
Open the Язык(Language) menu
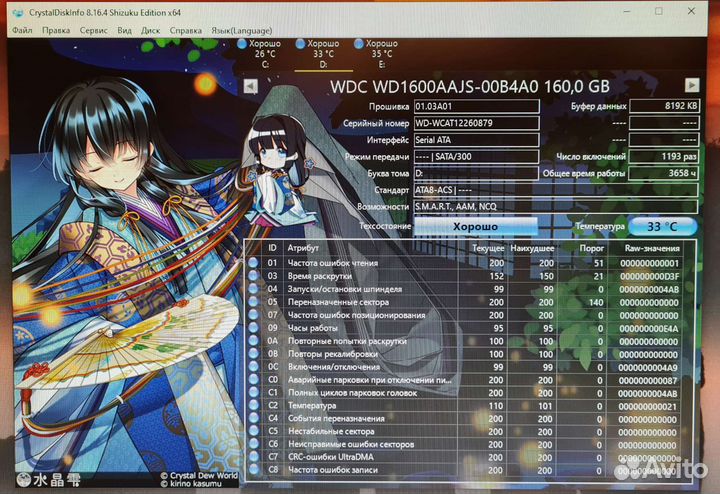click(242, 30)
